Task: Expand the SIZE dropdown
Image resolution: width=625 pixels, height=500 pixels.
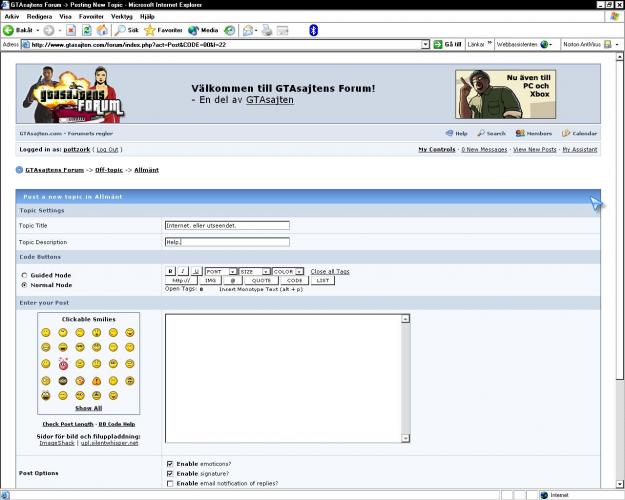Action: tap(266, 271)
